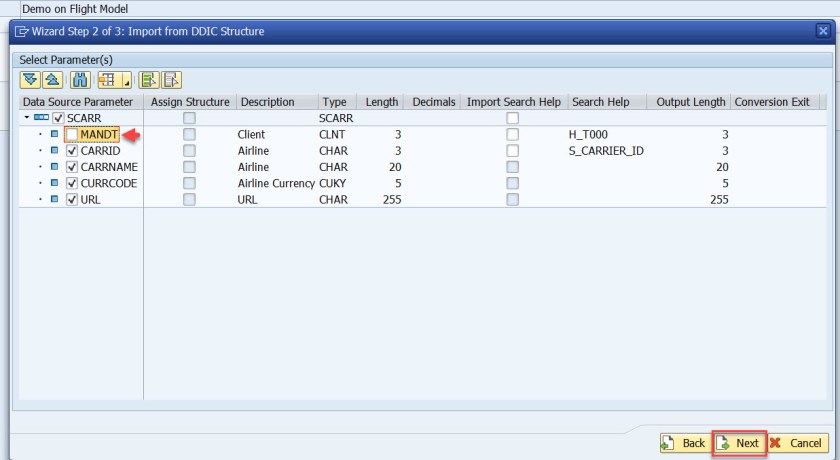Uncheck the CURRCODE parameter checkbox
Viewport: 840px width, 460px height.
(72, 183)
